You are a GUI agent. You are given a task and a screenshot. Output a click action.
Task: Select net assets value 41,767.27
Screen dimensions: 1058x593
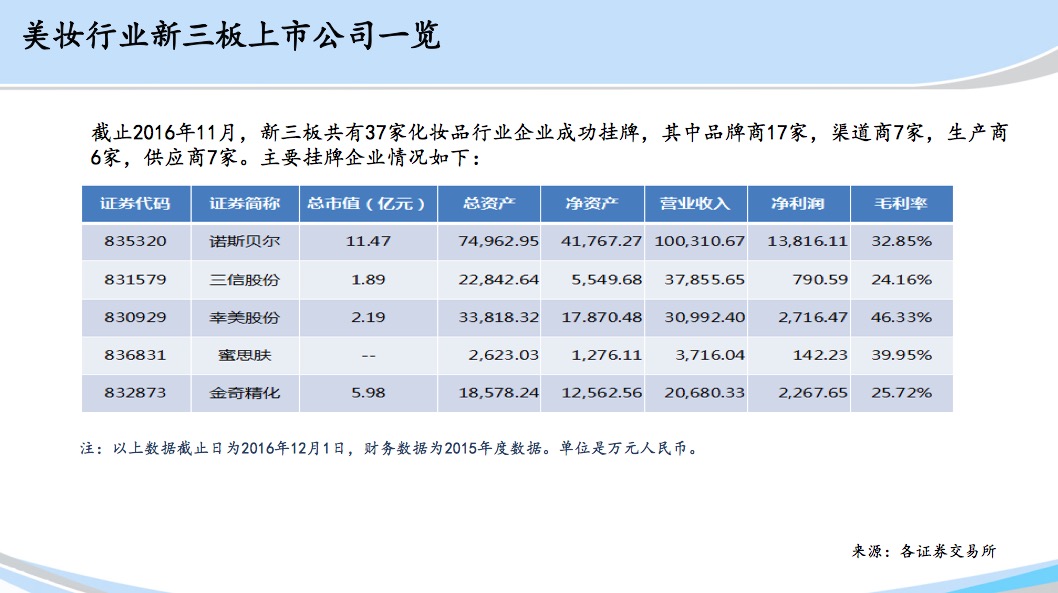click(x=601, y=241)
